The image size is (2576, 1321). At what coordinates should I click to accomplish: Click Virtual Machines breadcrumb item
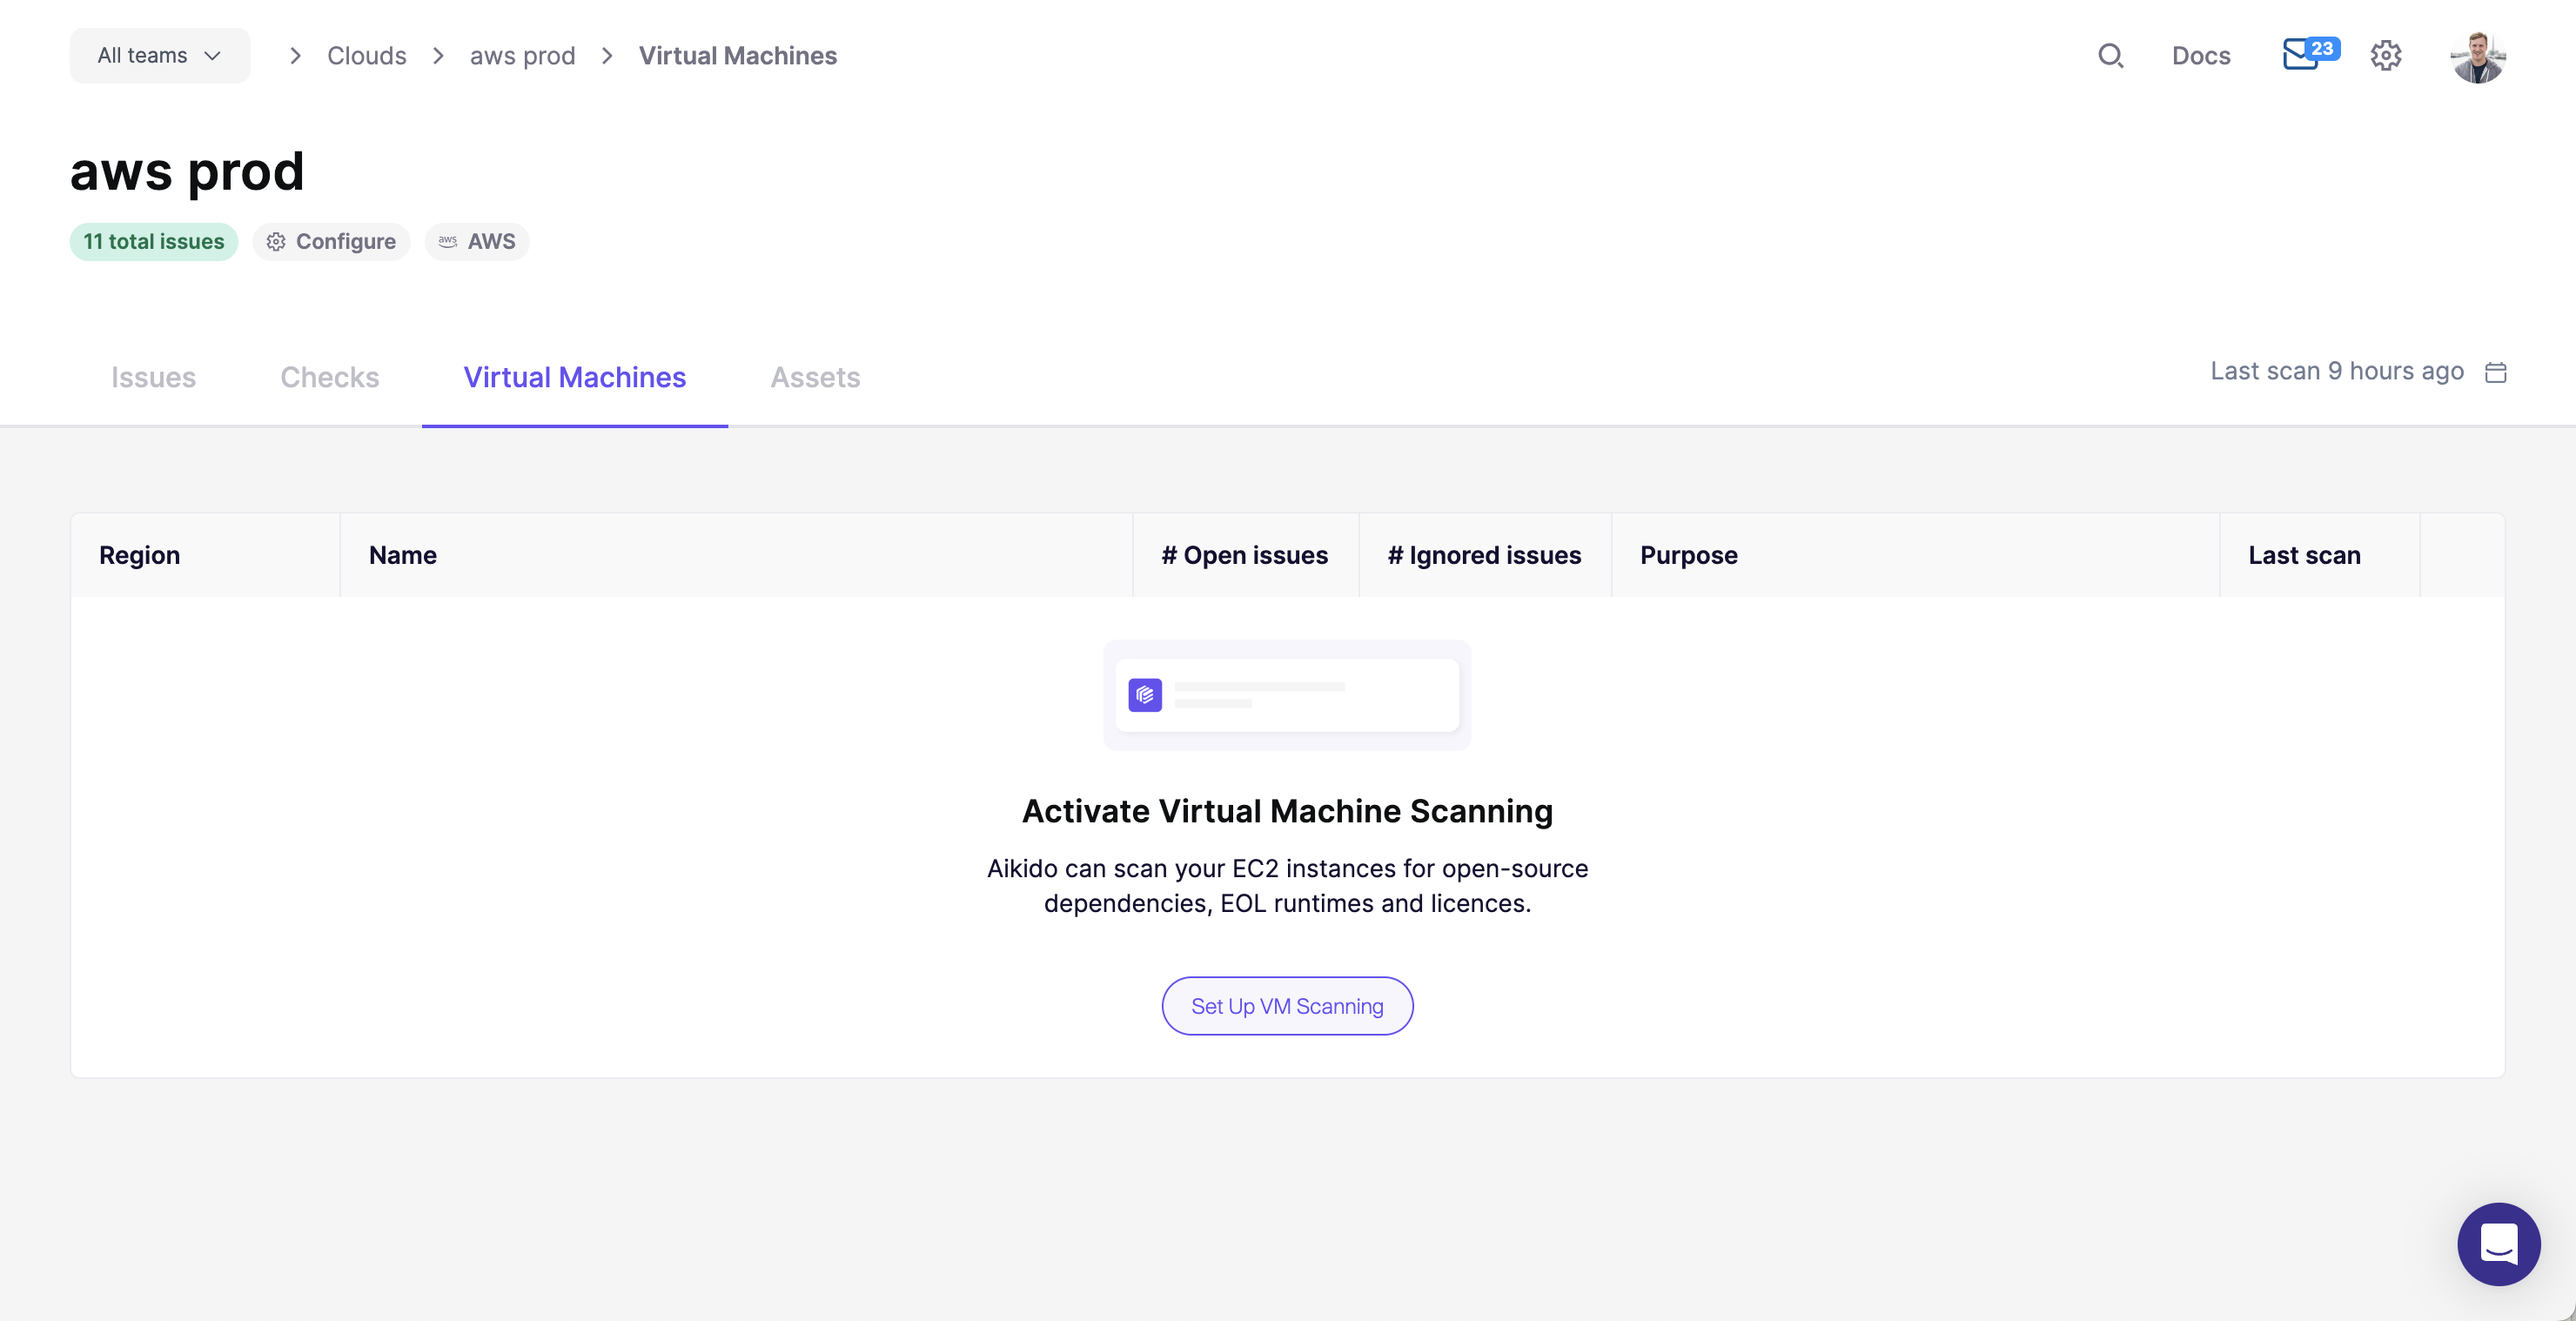click(738, 56)
